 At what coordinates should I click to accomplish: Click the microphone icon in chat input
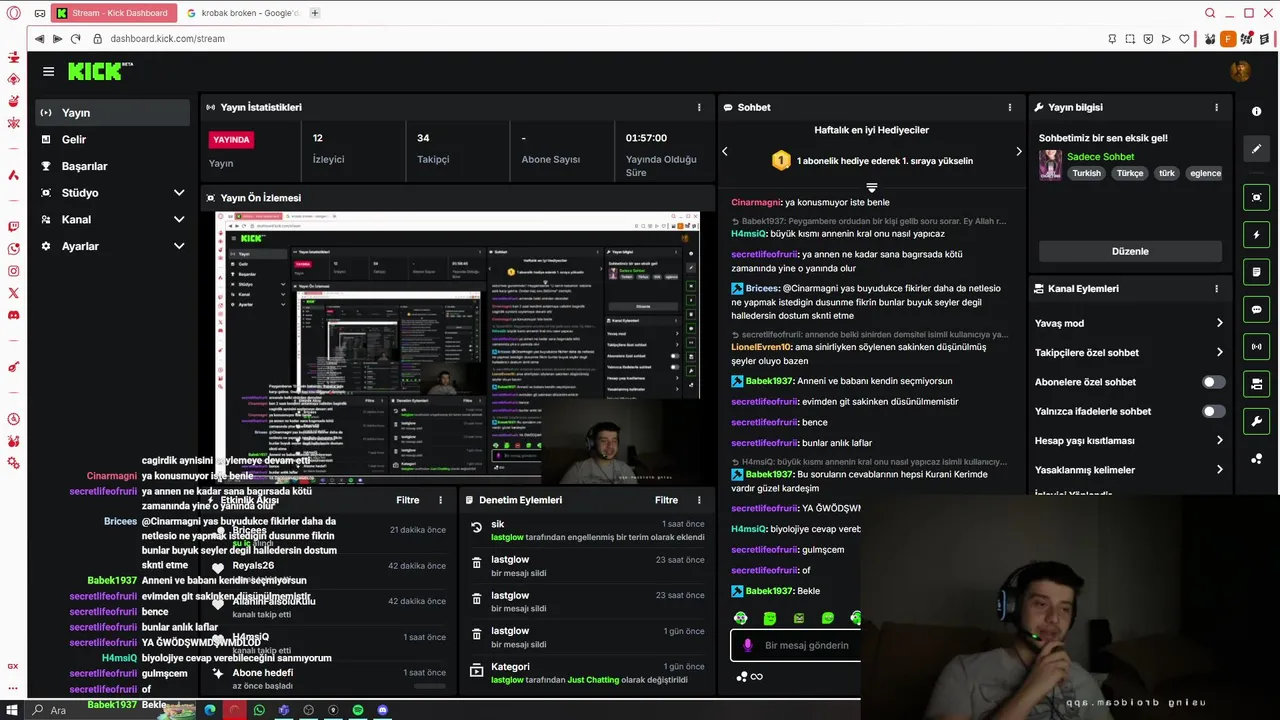(x=747, y=646)
